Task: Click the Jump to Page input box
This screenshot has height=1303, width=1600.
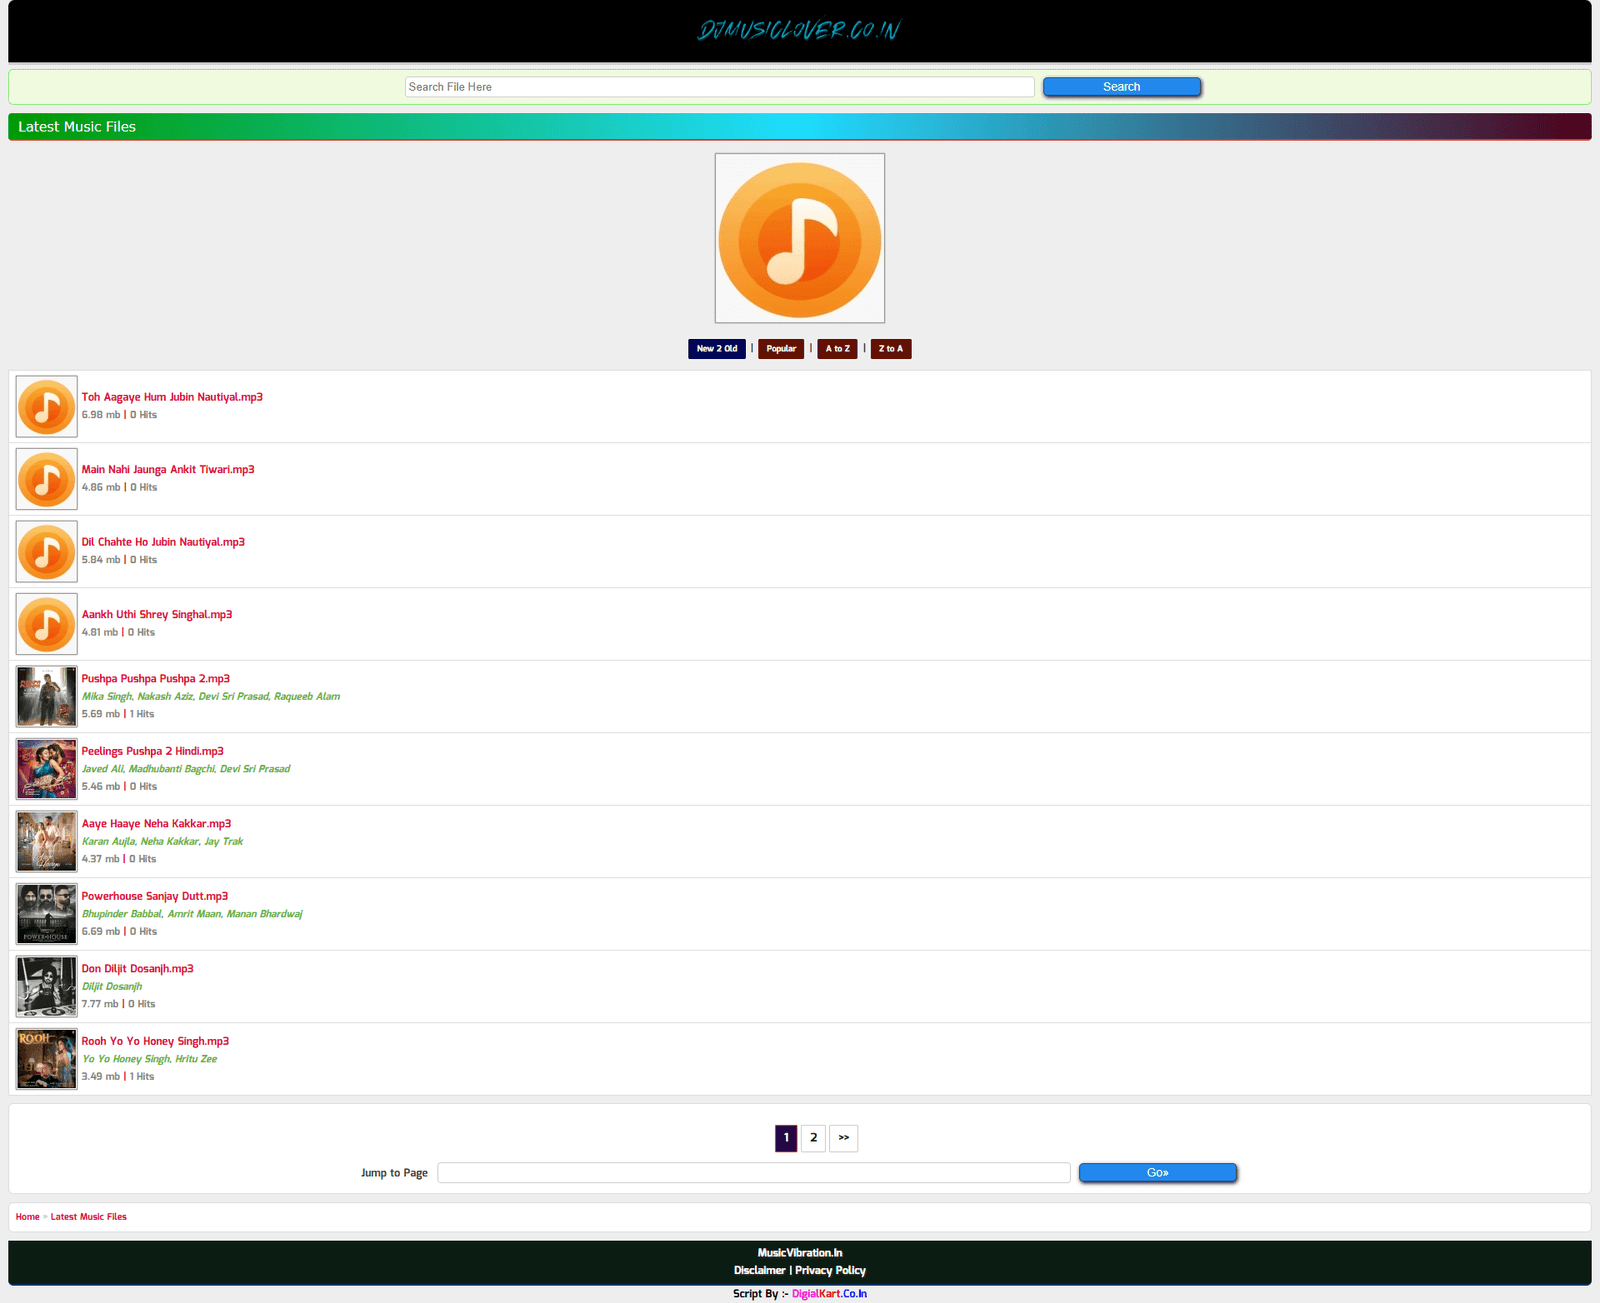Action: (753, 1173)
